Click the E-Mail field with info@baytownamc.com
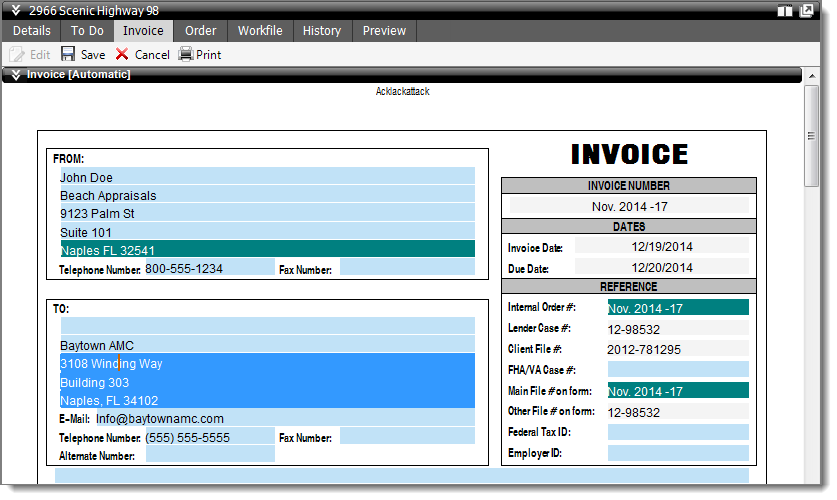Viewport: 837px width, 500px height. pos(284,418)
